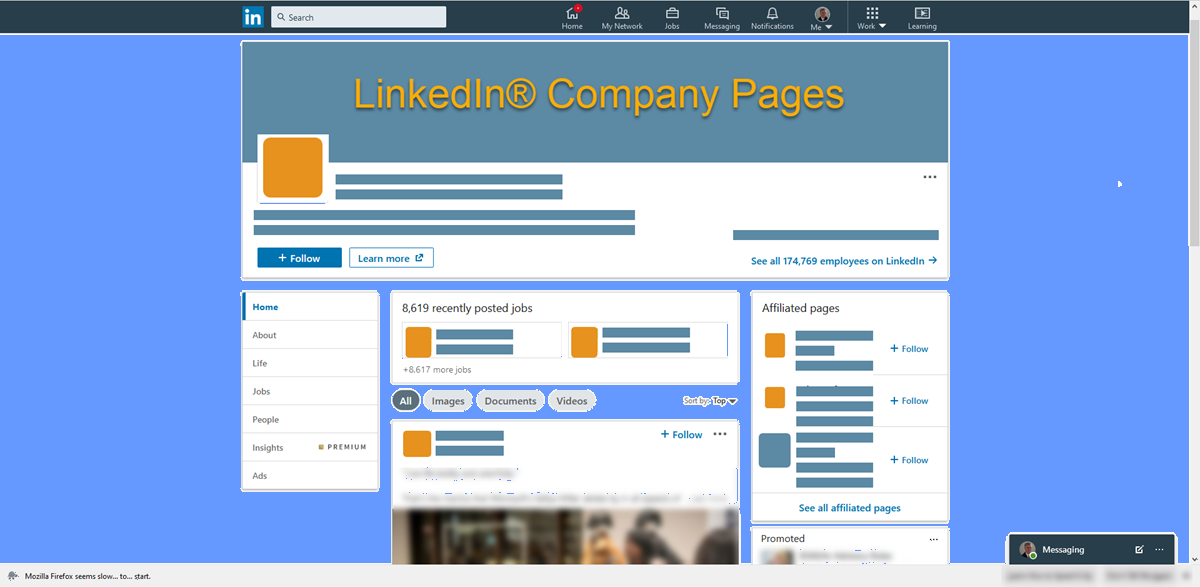Toggle the Documents content filter
The width and height of the screenshot is (1200, 587).
[x=510, y=400]
